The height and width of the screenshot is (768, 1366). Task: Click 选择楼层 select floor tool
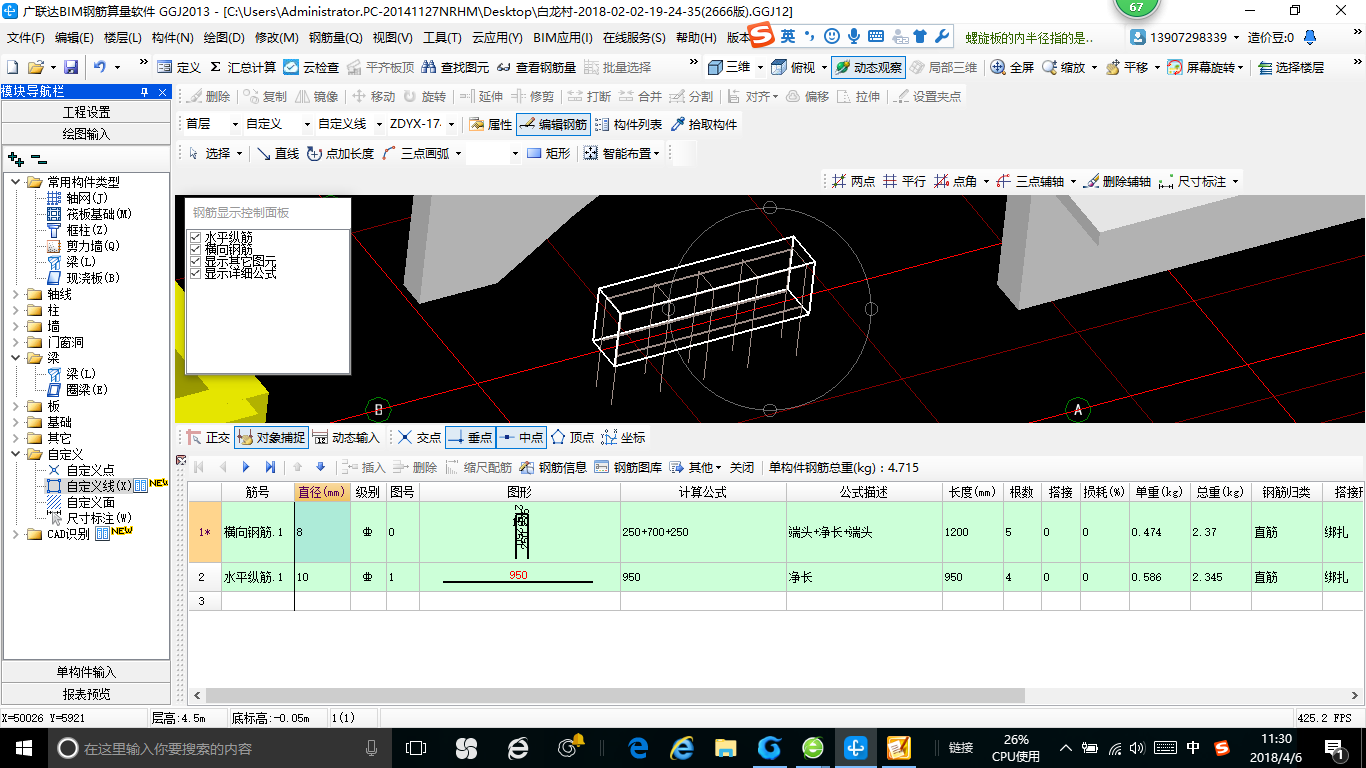tap(1290, 67)
